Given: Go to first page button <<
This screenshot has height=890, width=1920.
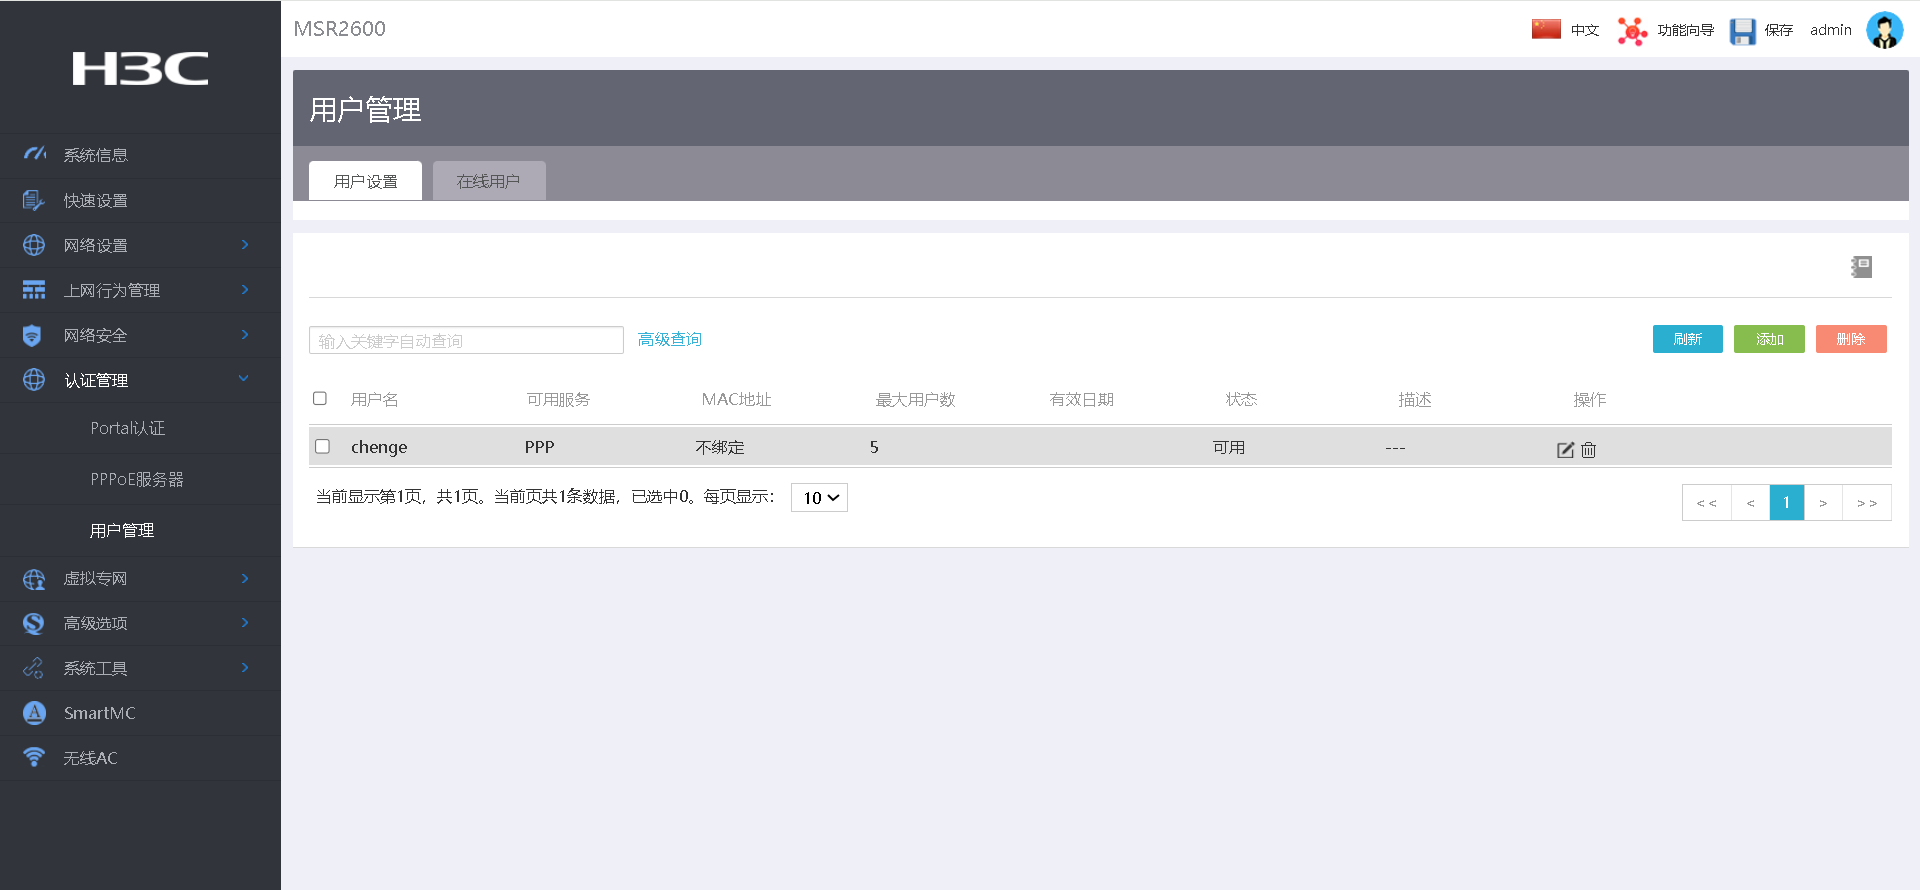Looking at the screenshot, I should coord(1707,502).
